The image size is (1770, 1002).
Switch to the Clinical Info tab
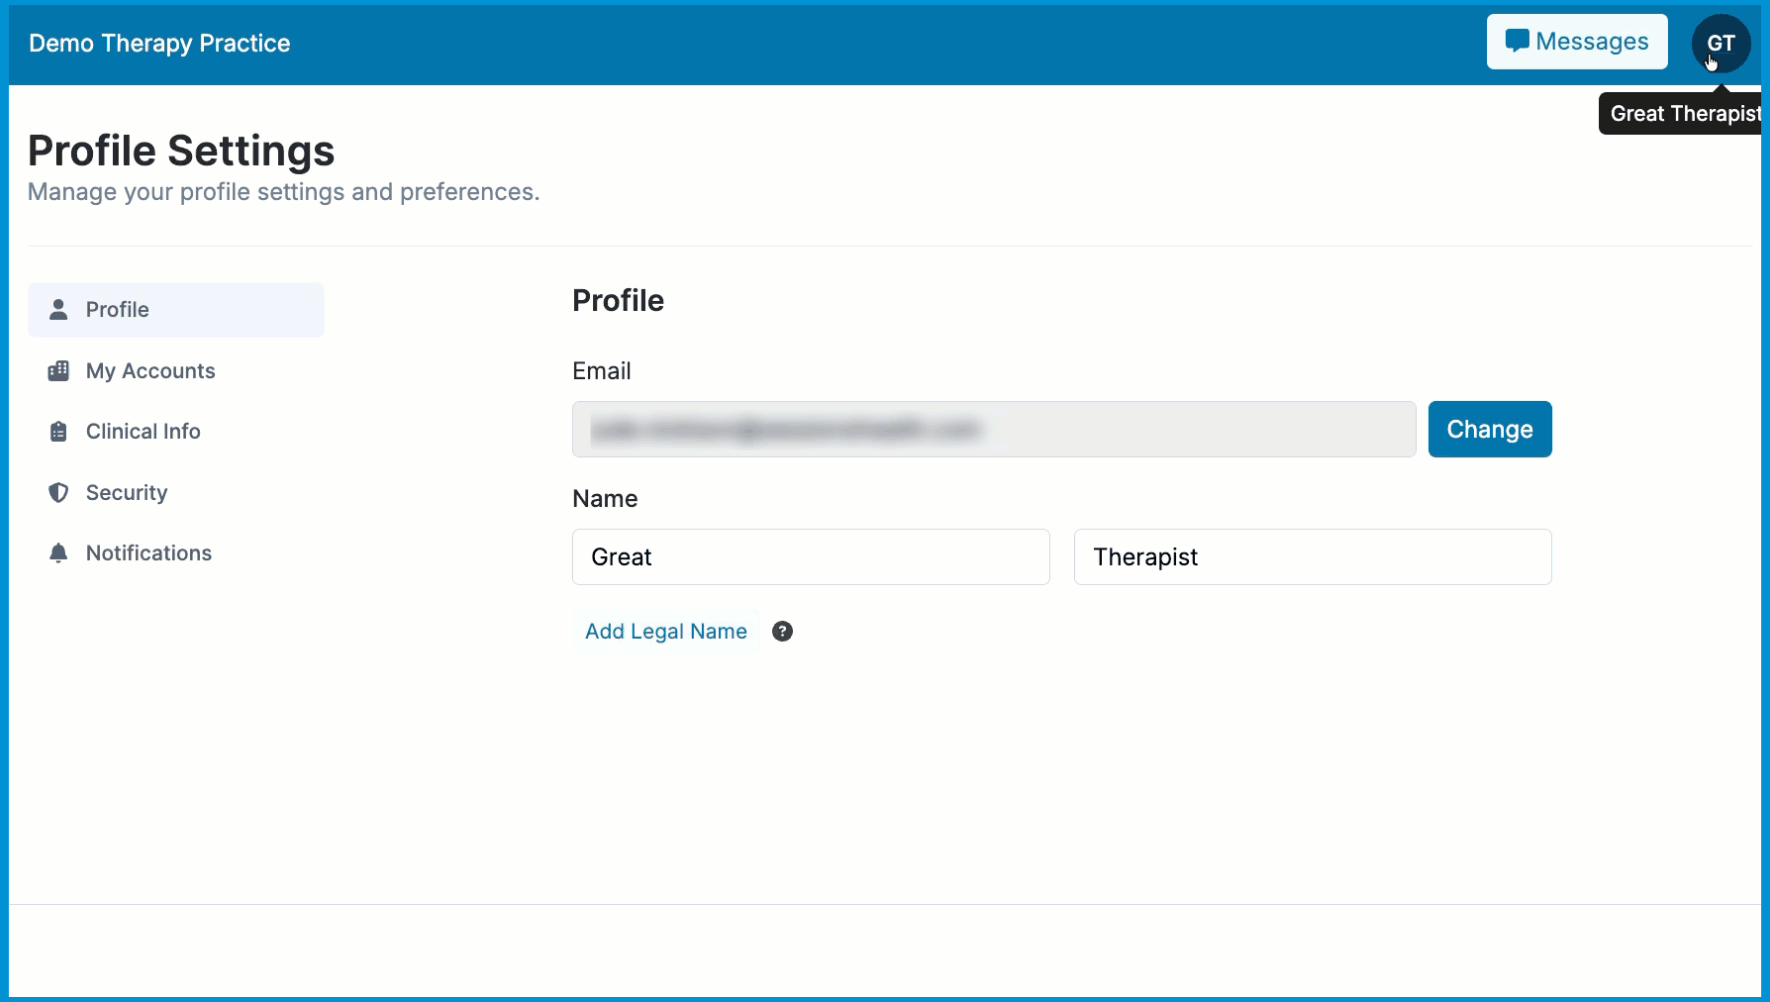[142, 431]
